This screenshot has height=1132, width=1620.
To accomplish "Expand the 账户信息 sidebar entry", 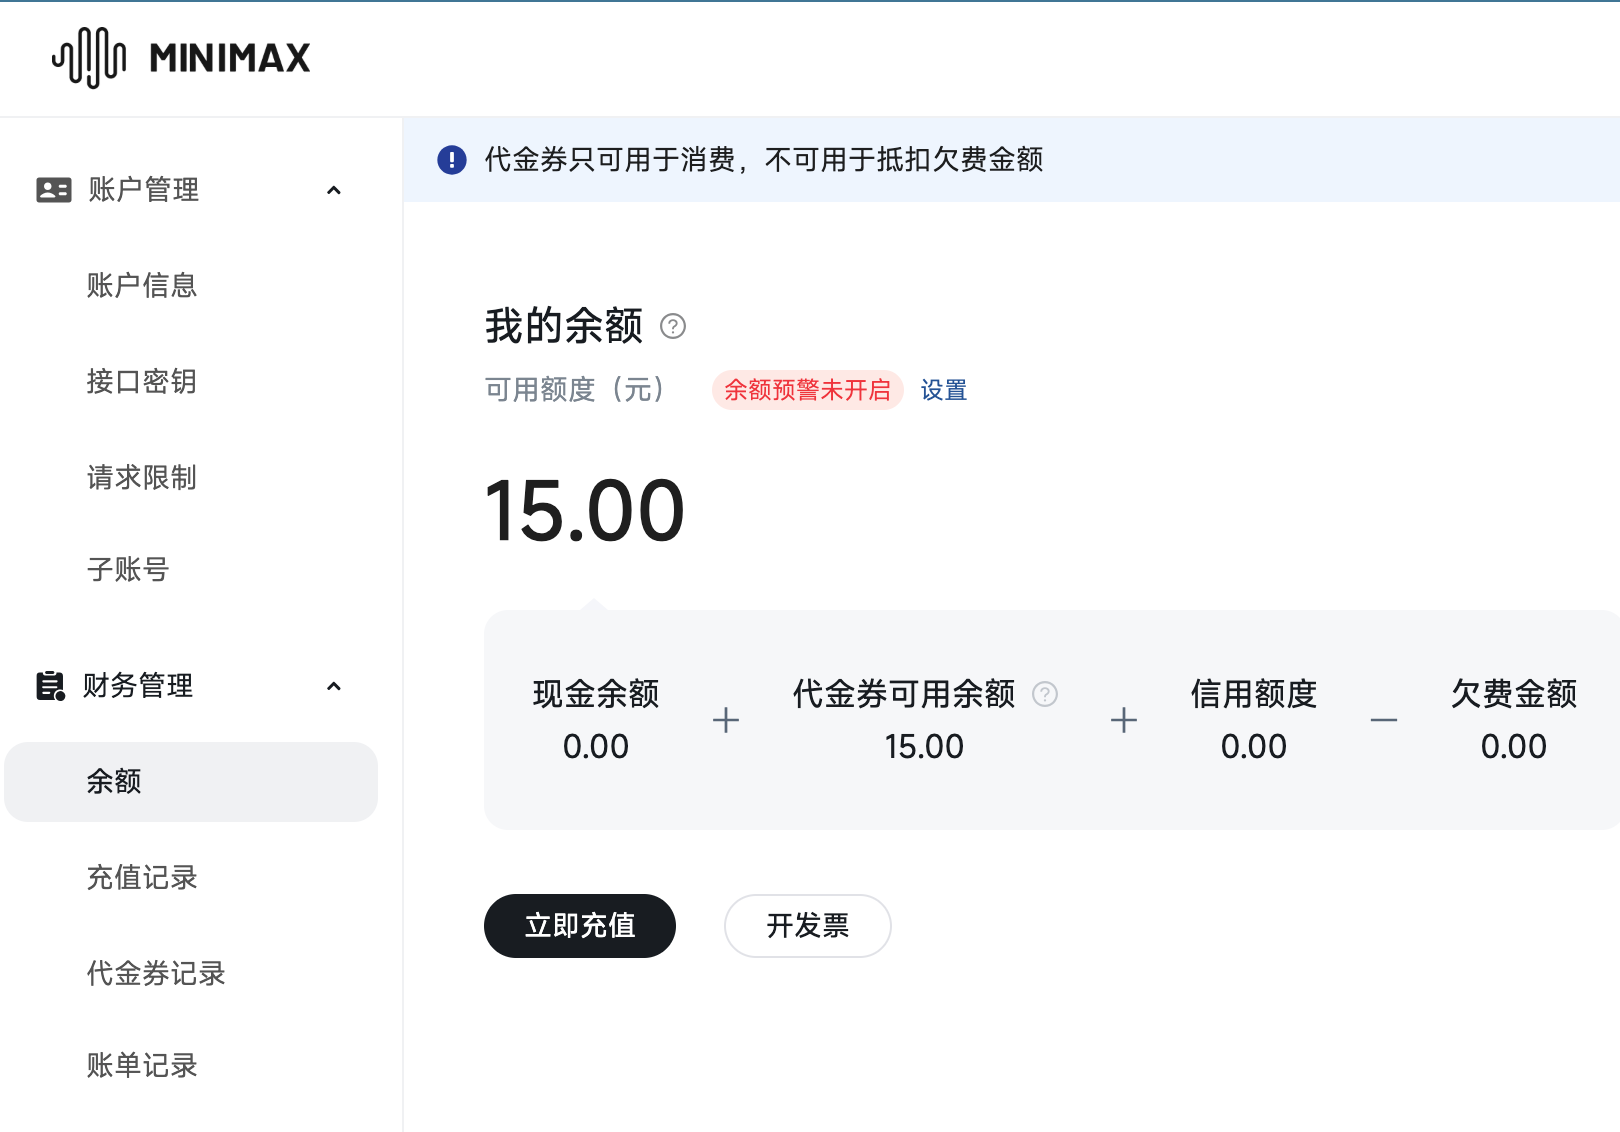I will pos(142,285).
